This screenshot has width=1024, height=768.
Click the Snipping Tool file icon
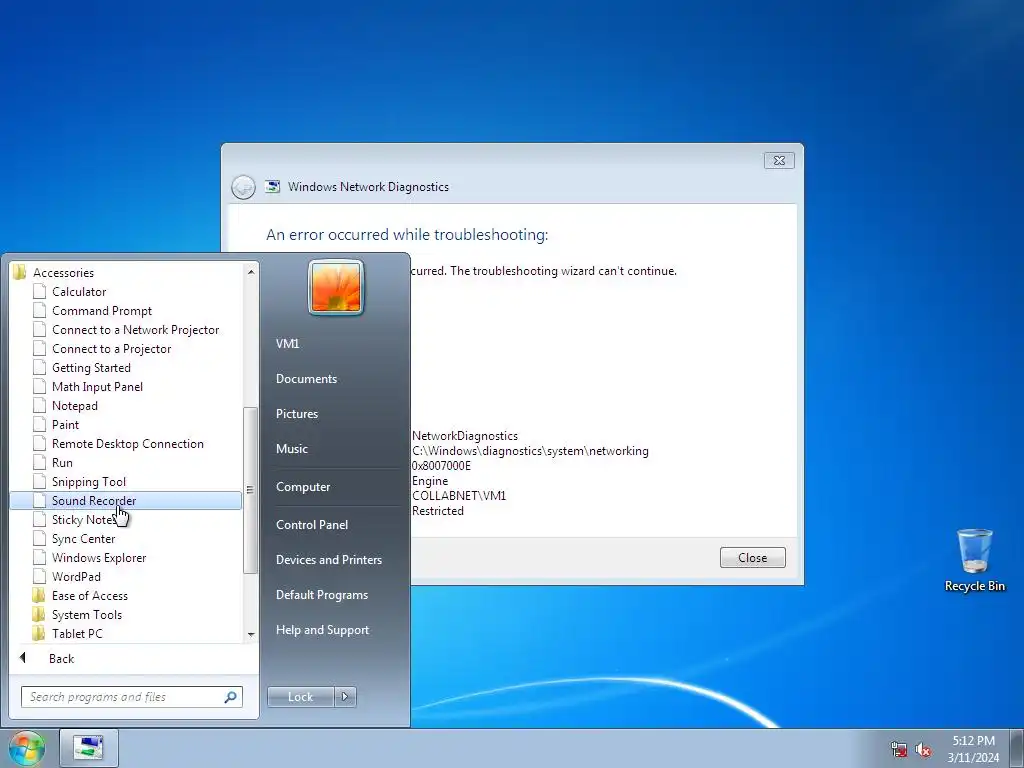click(x=40, y=481)
